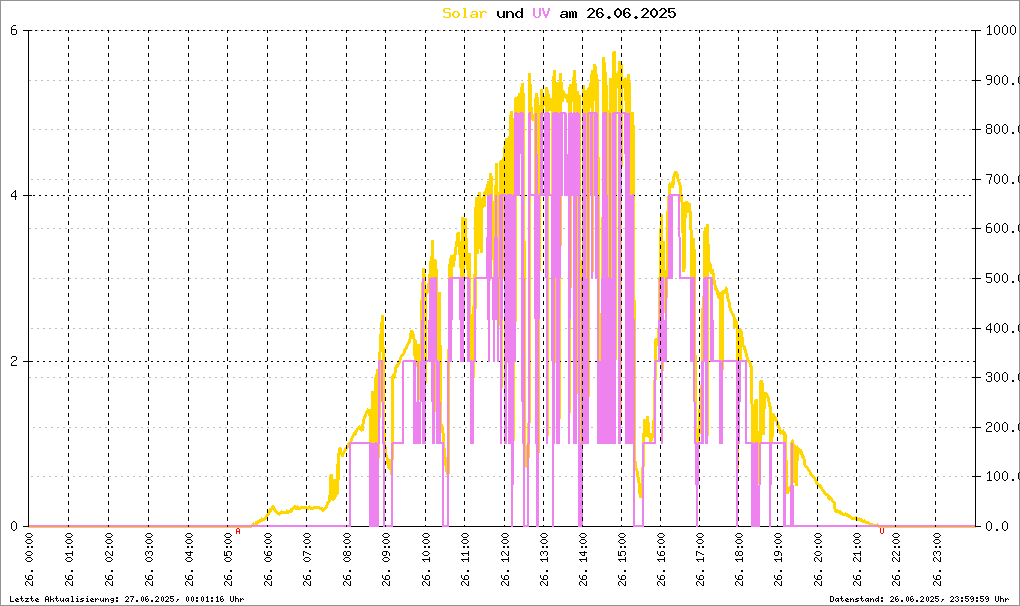Image resolution: width=1020 pixels, height=606 pixels.
Task: Click the time label '26. 04:00'
Action: point(189,560)
